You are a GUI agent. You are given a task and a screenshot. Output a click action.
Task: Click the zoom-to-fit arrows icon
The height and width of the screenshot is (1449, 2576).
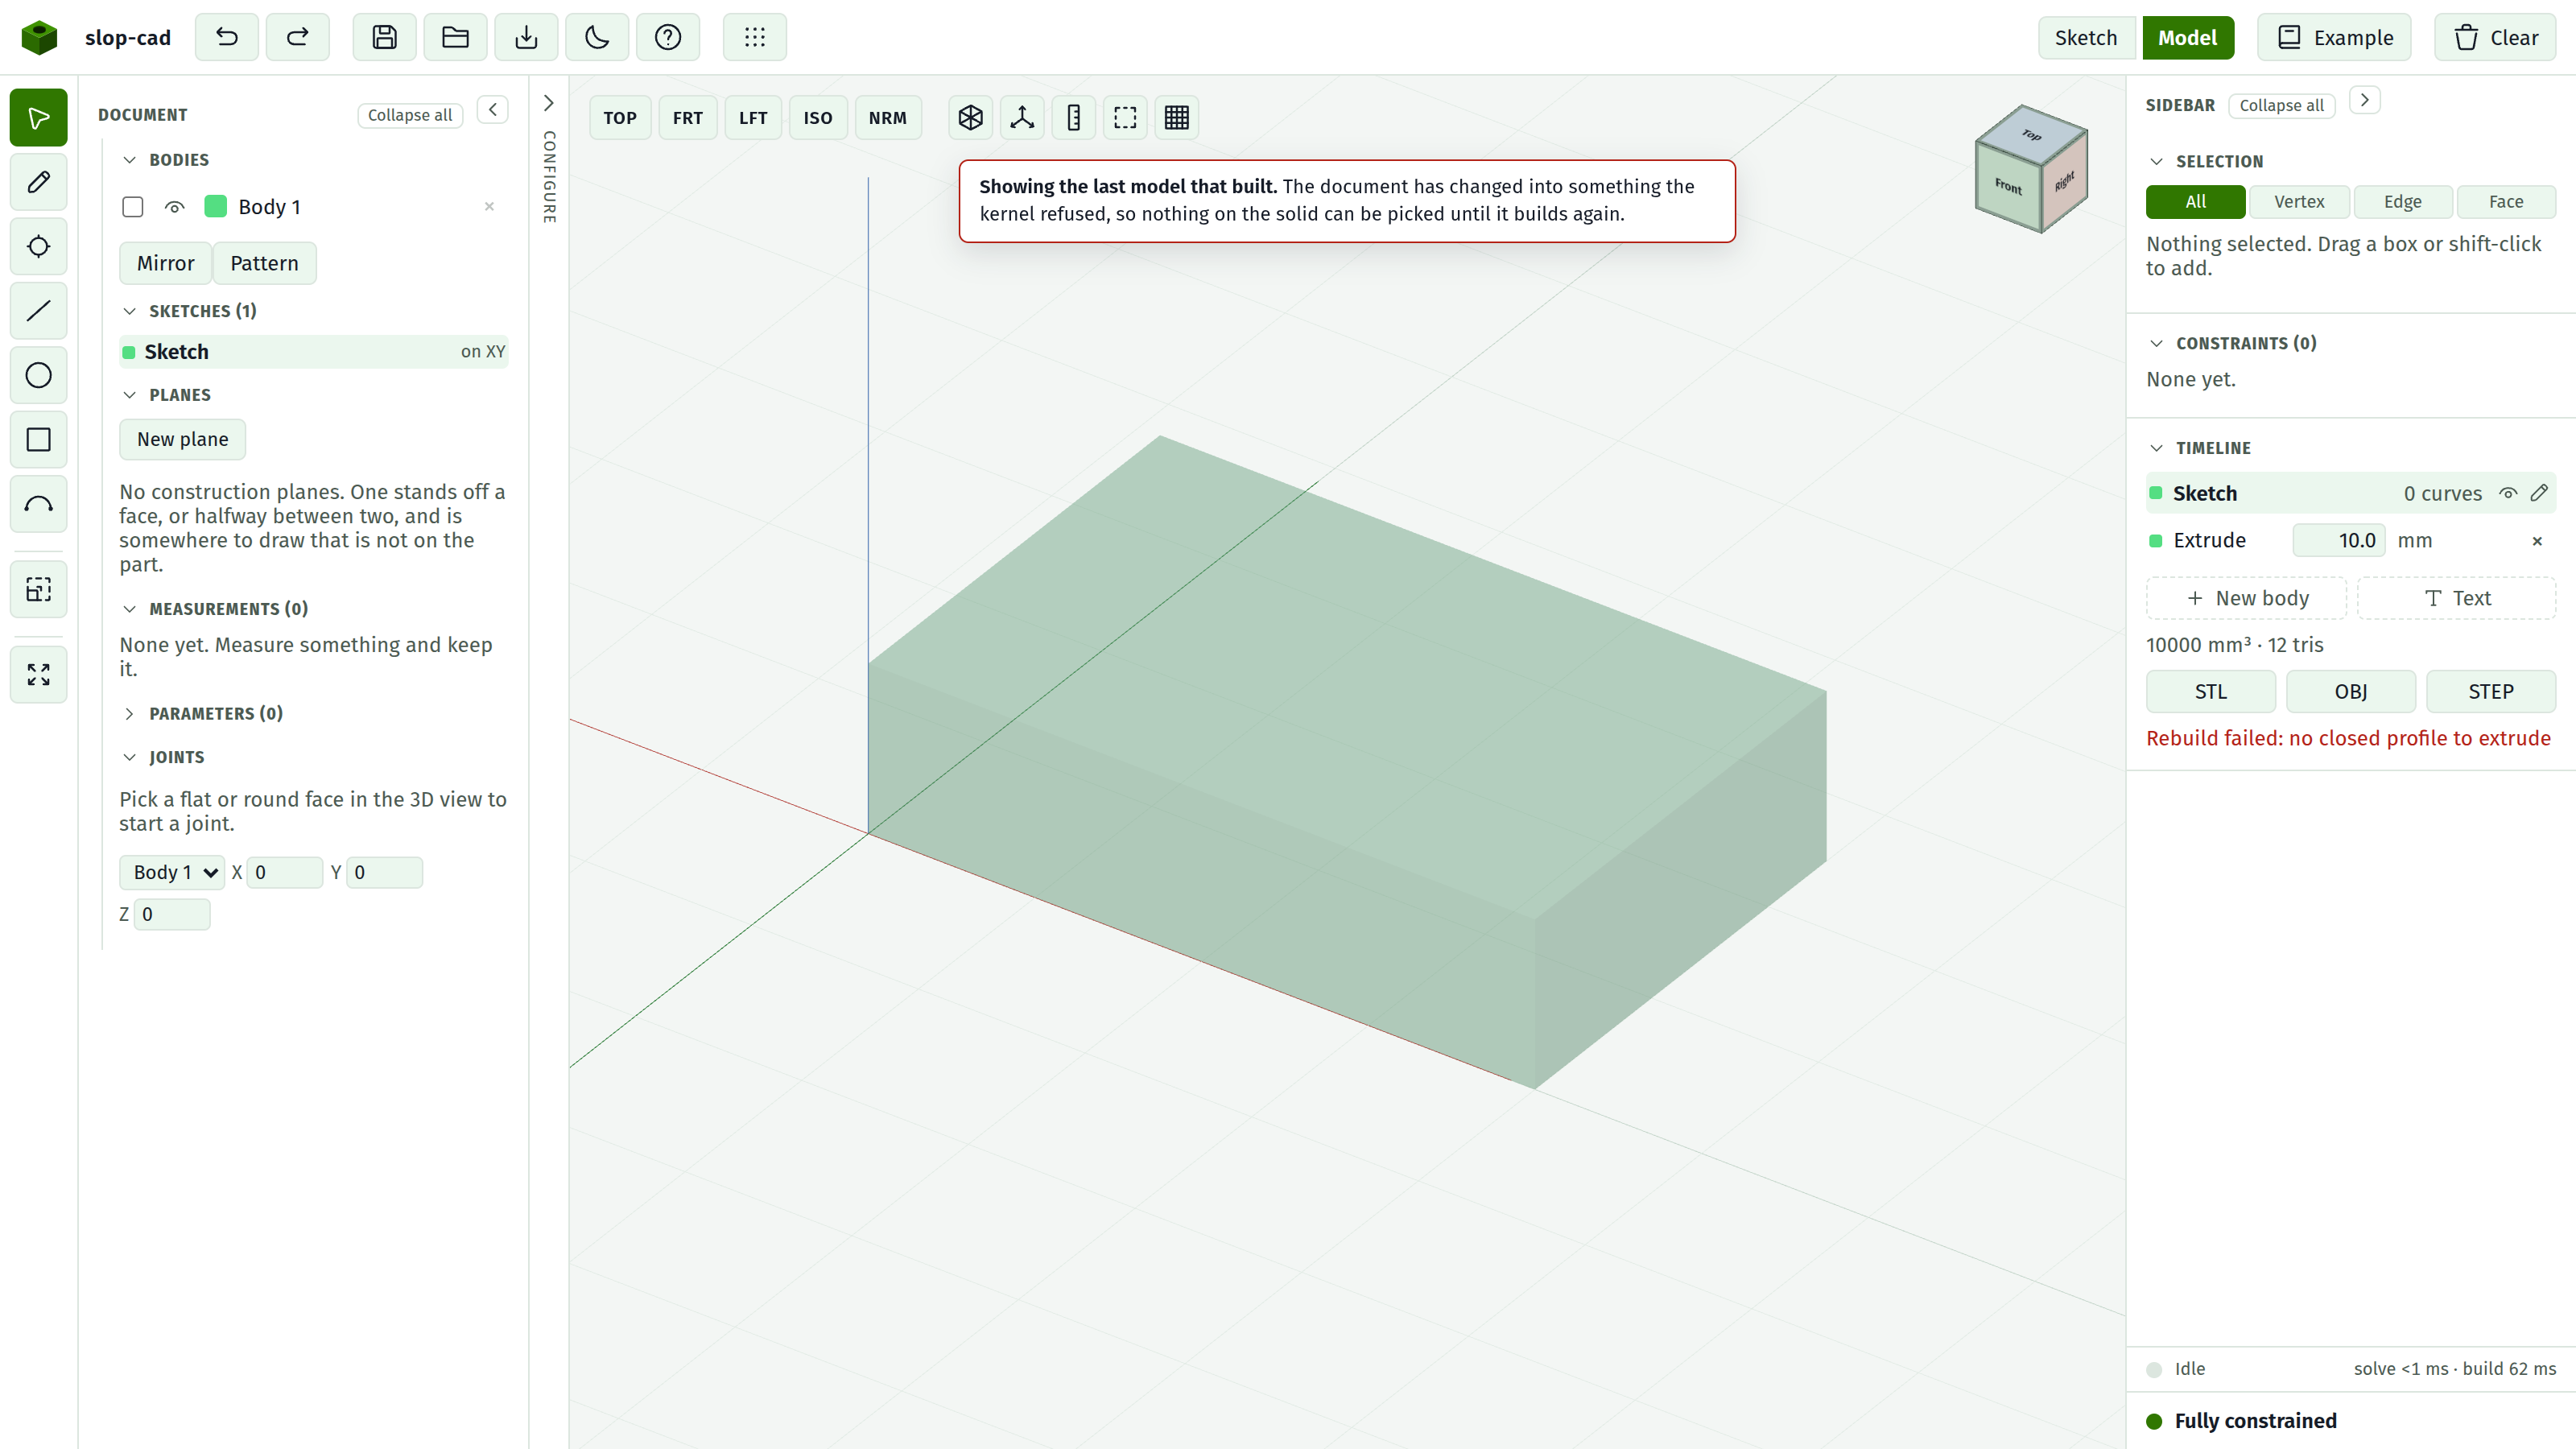38,675
